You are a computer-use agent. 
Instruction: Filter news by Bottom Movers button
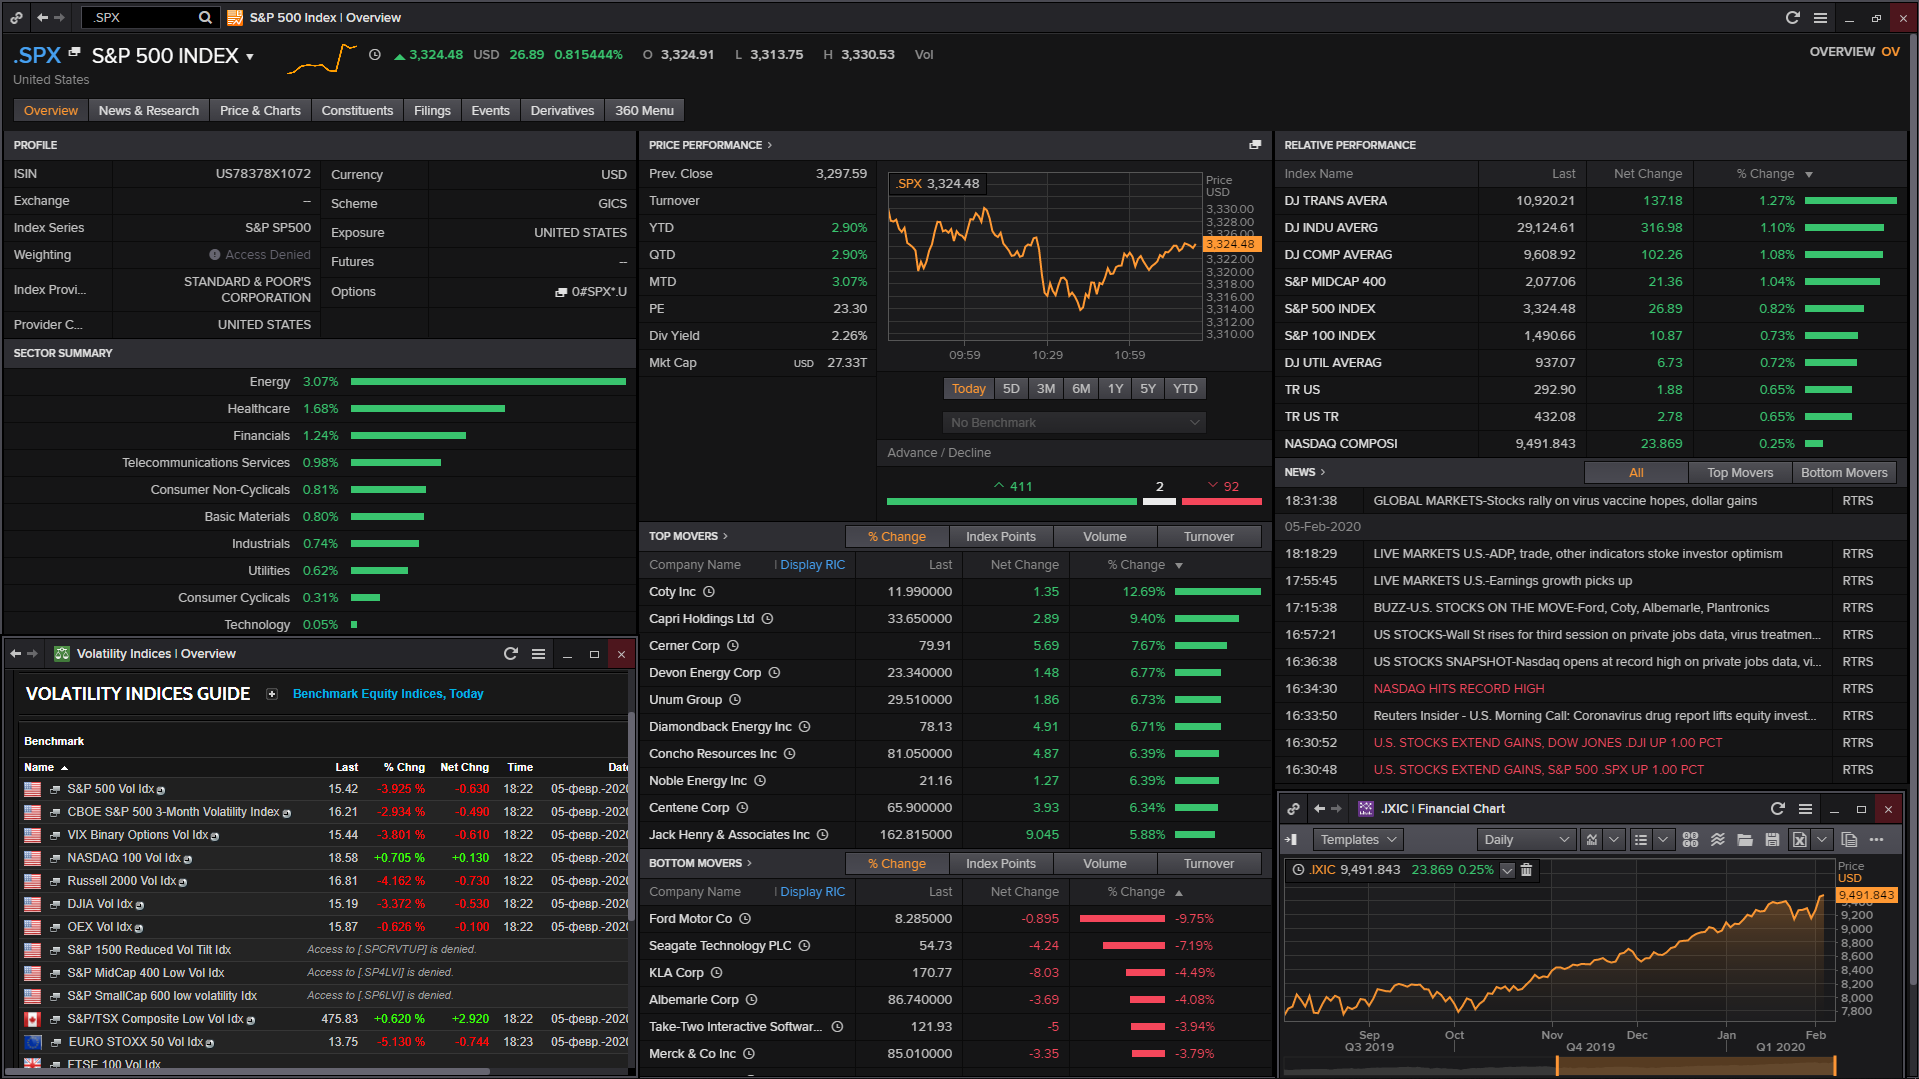coord(1844,473)
